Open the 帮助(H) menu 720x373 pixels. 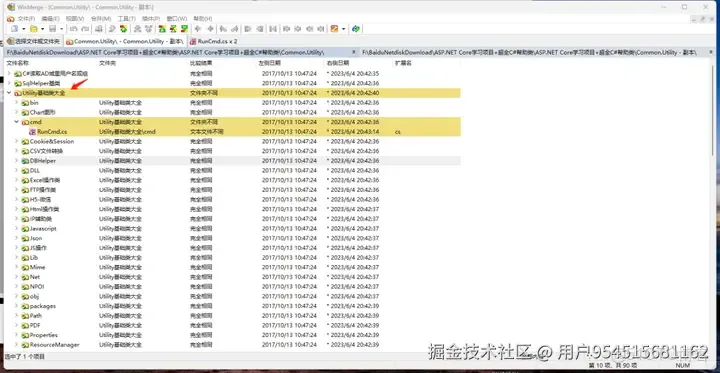[x=202, y=19]
